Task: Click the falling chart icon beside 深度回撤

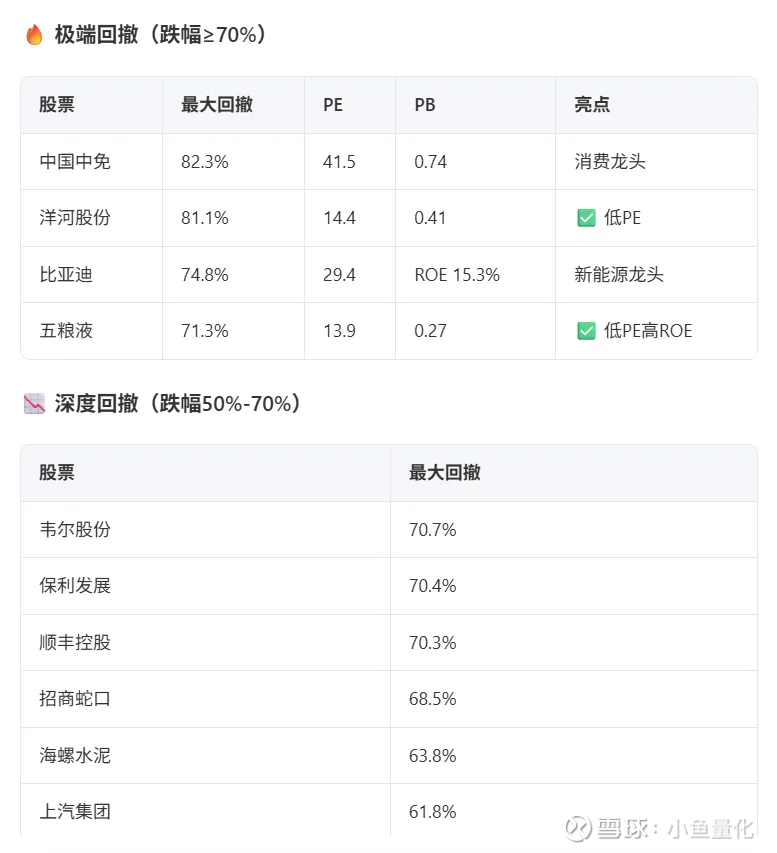Action: coord(34,404)
